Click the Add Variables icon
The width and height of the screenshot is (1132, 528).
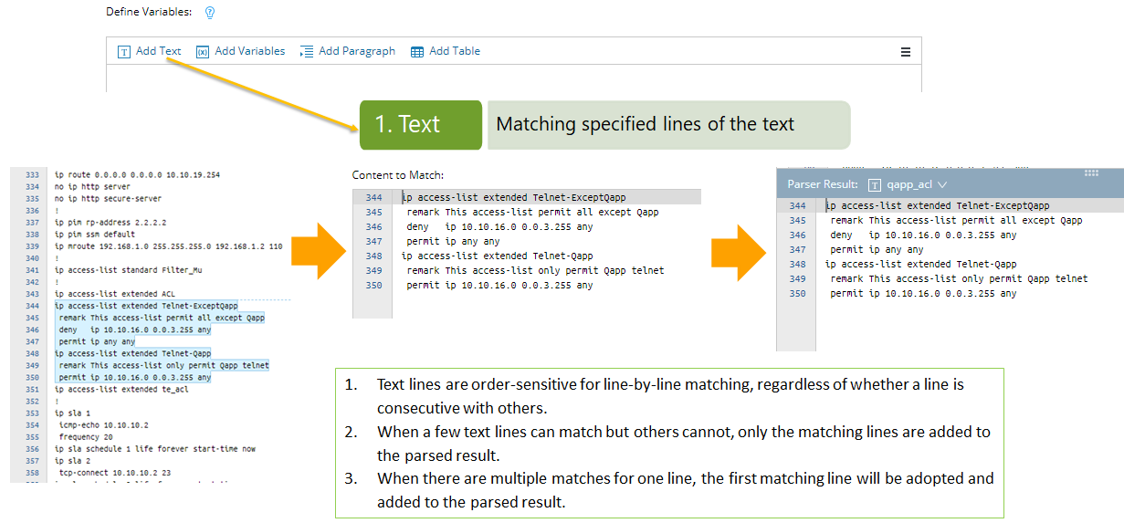(x=202, y=52)
